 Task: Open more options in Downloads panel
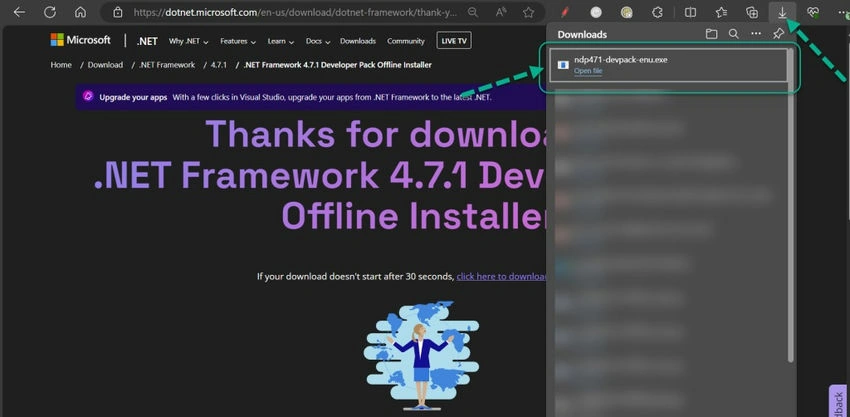coord(756,34)
